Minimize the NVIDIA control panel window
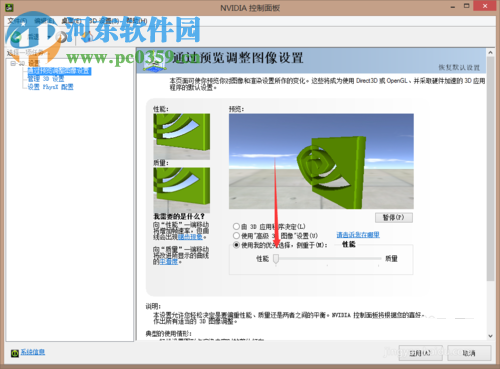The width and height of the screenshot is (500, 369). point(453,6)
